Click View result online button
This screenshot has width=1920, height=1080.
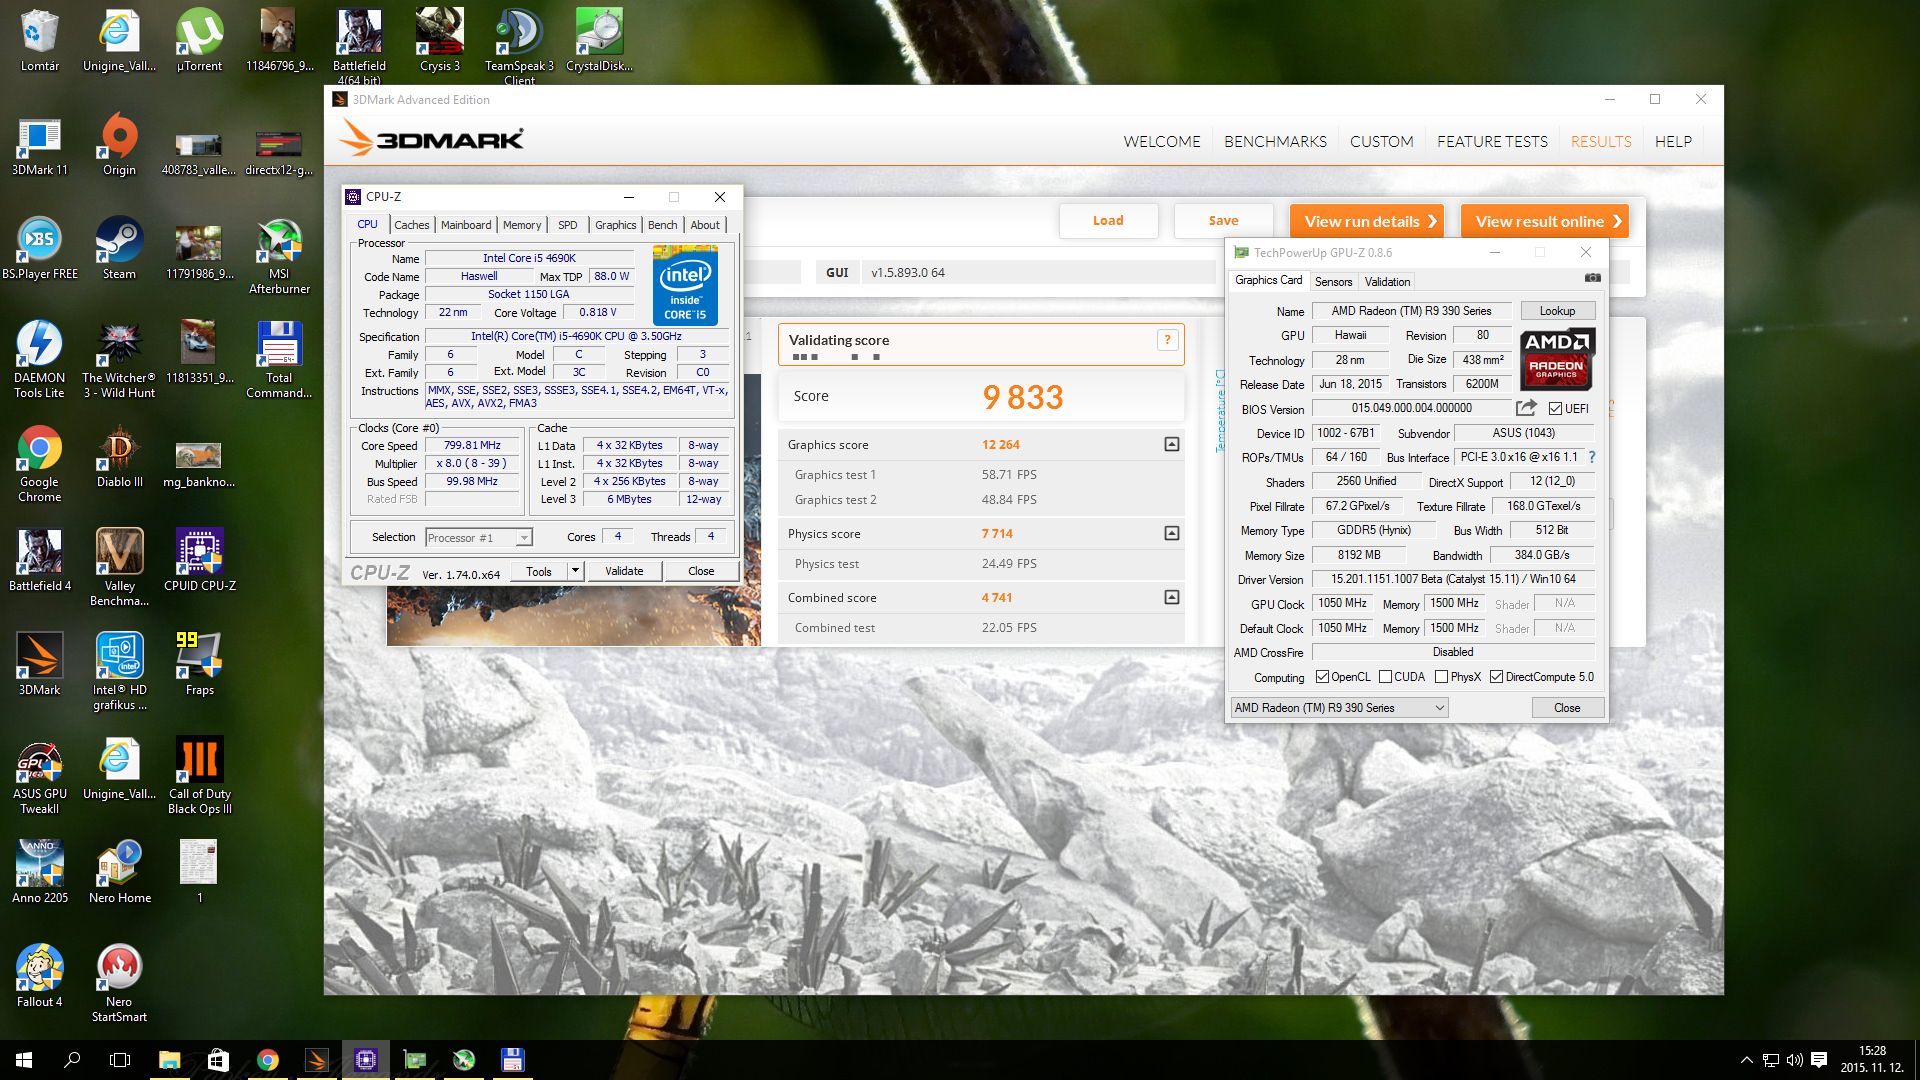click(x=1544, y=221)
